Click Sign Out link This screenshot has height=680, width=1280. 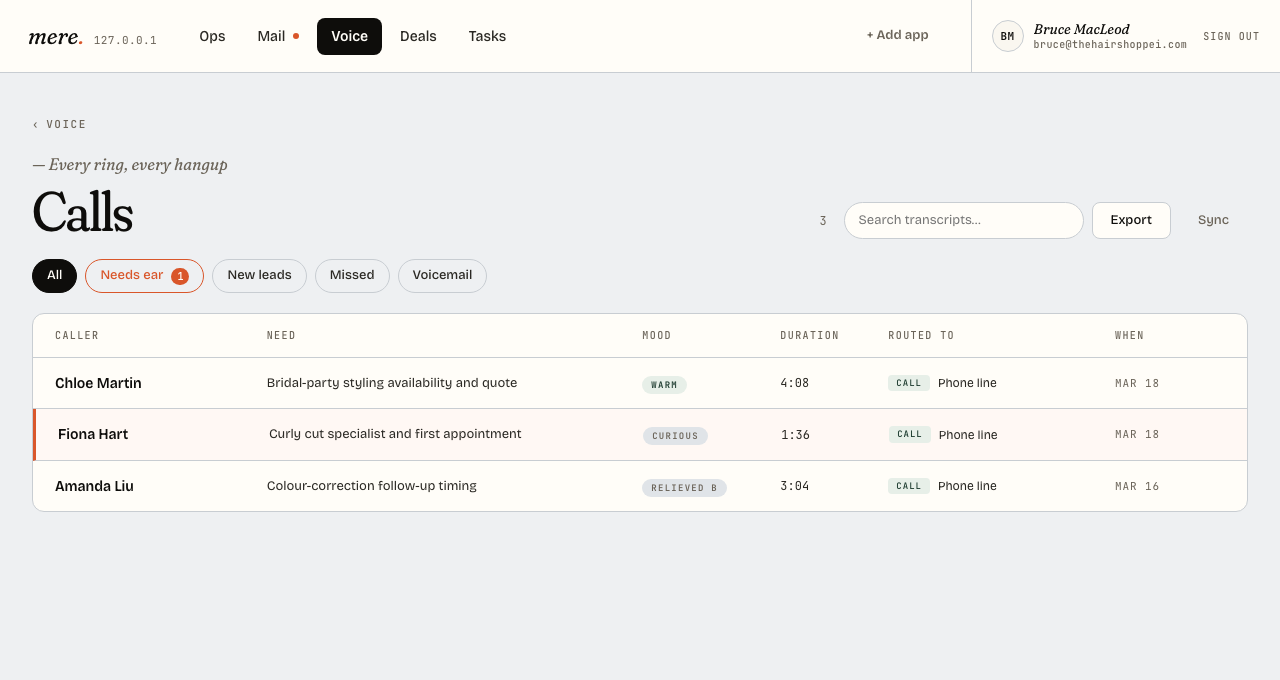coord(1231,37)
